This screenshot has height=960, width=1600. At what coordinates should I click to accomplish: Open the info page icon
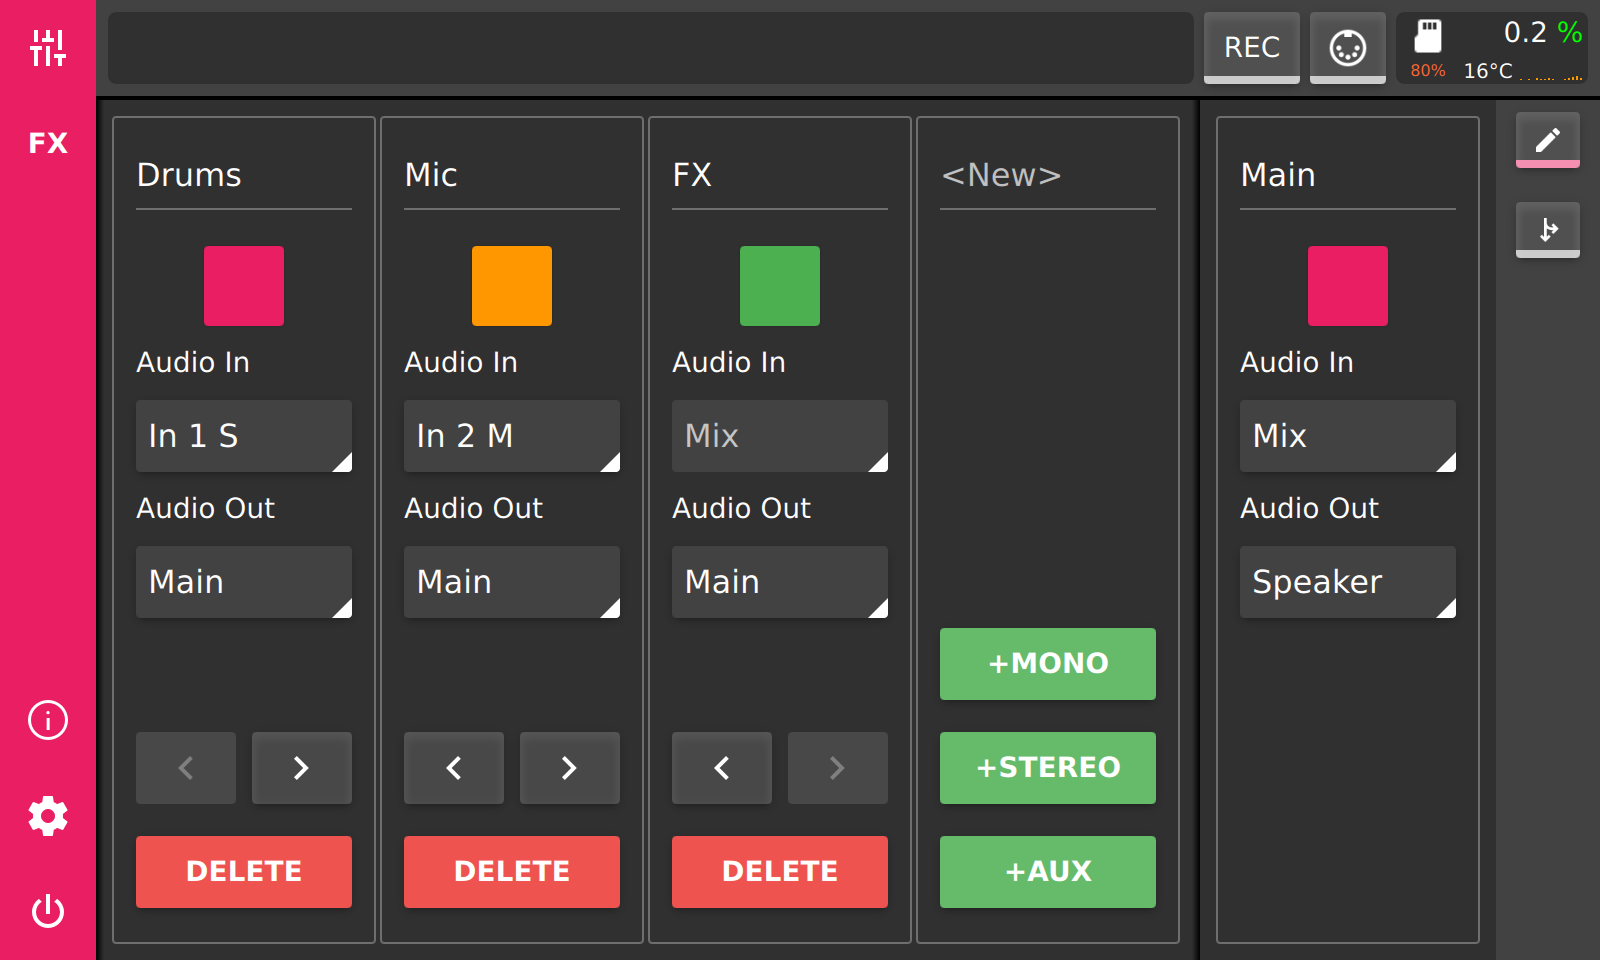pos(48,720)
